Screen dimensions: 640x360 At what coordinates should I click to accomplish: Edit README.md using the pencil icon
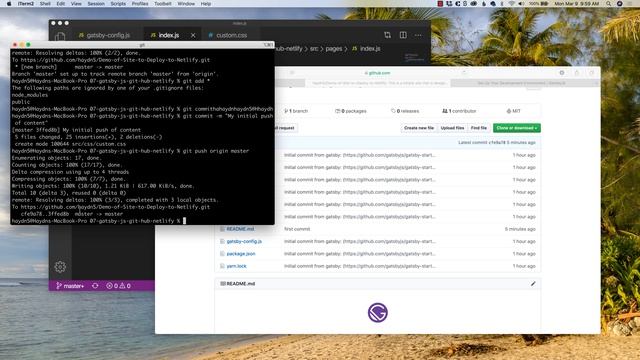[x=533, y=284]
